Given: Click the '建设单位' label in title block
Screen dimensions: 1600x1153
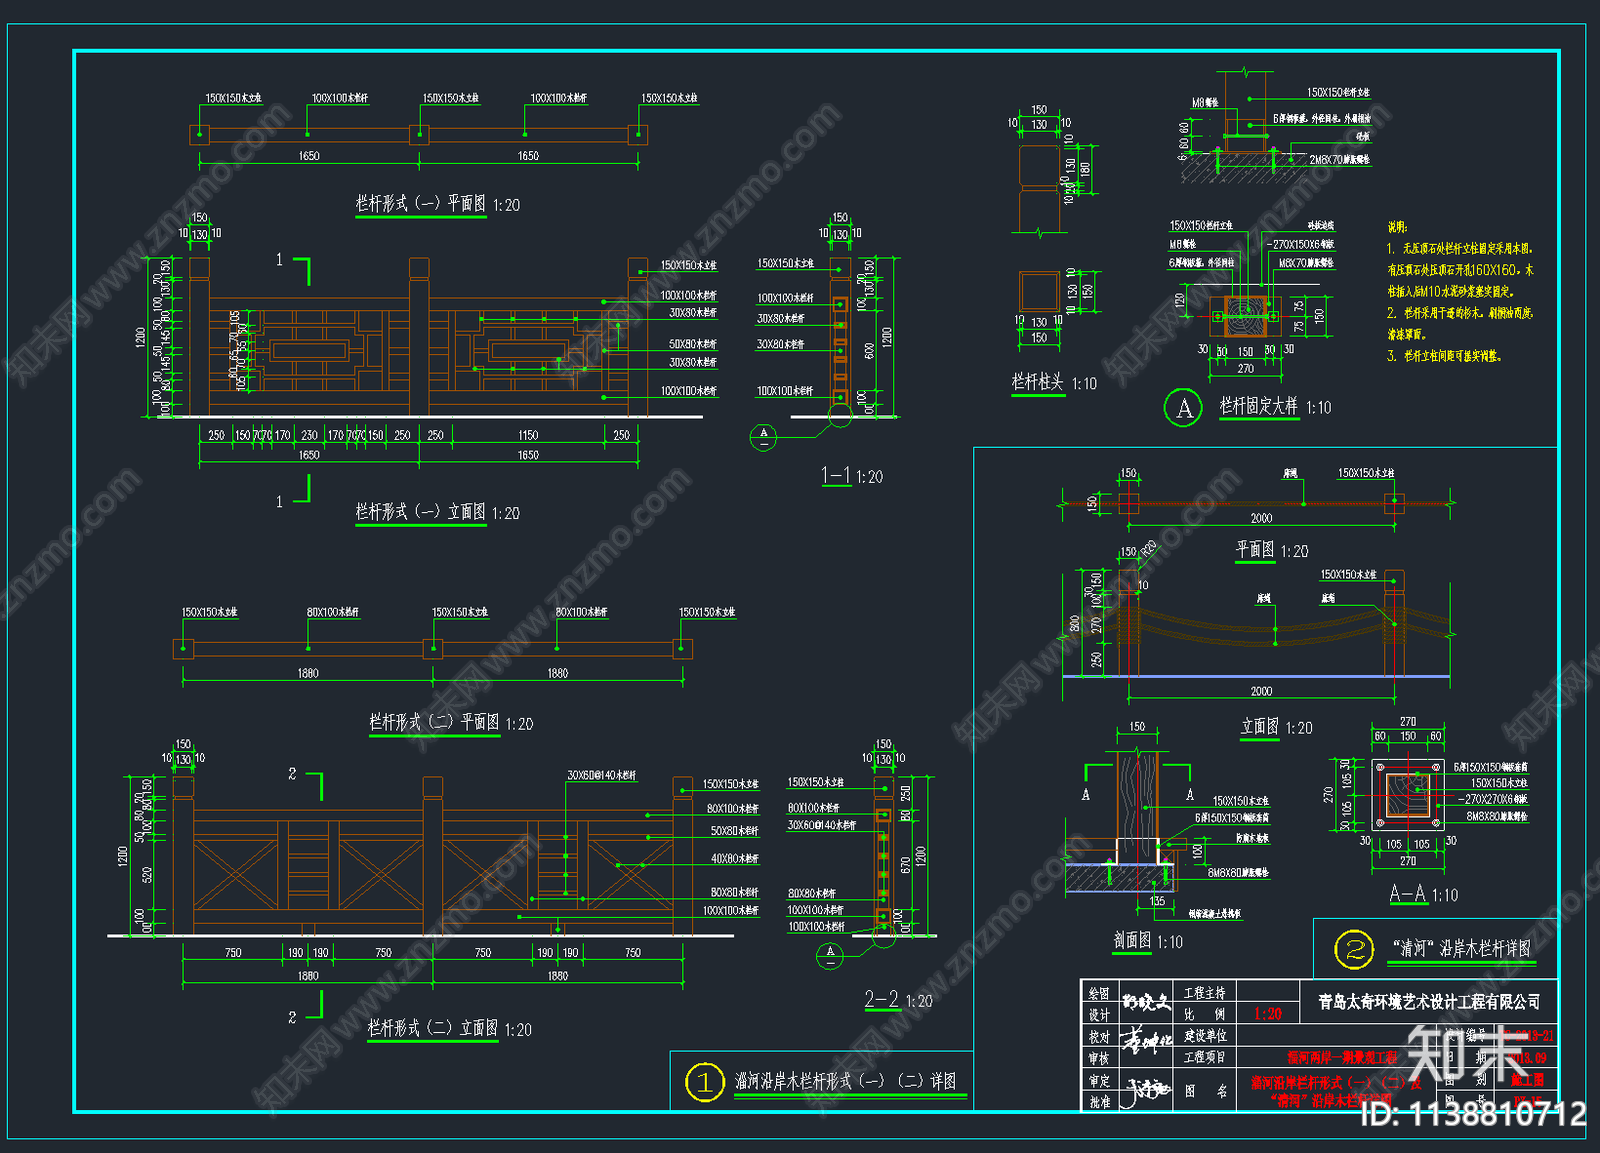Looking at the screenshot, I should click(x=1204, y=1036).
